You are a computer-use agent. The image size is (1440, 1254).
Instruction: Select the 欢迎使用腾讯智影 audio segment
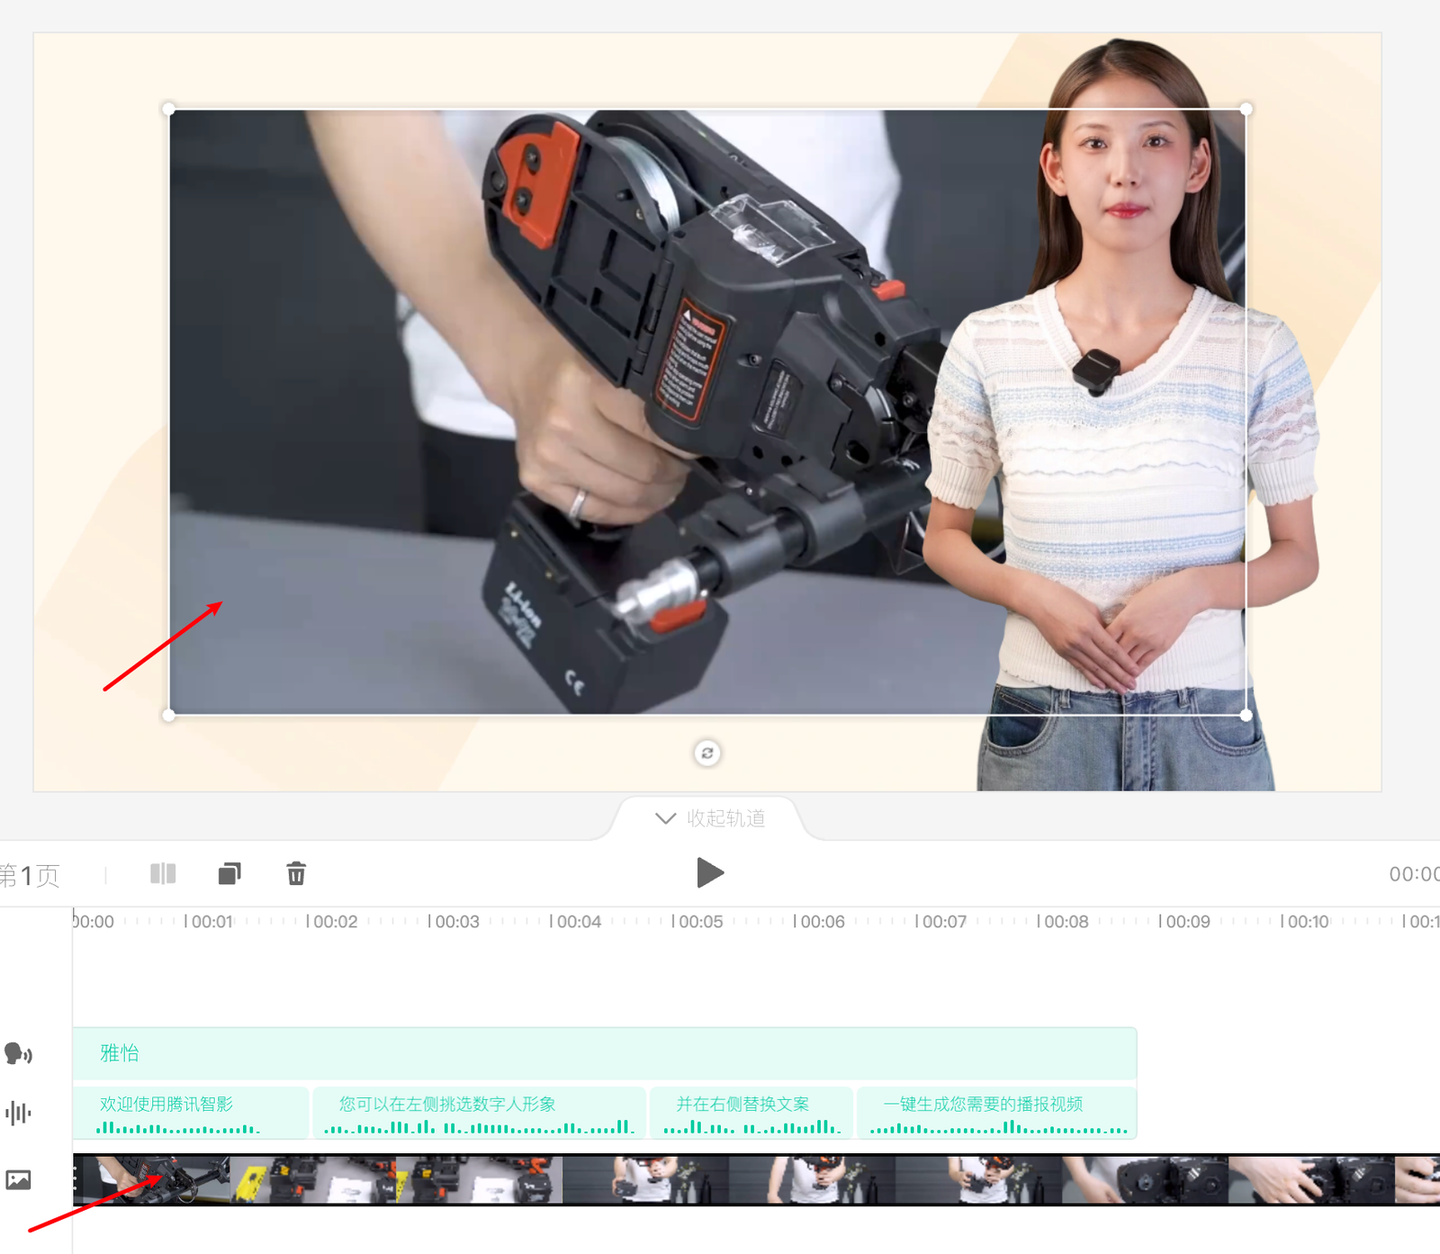(x=190, y=1112)
